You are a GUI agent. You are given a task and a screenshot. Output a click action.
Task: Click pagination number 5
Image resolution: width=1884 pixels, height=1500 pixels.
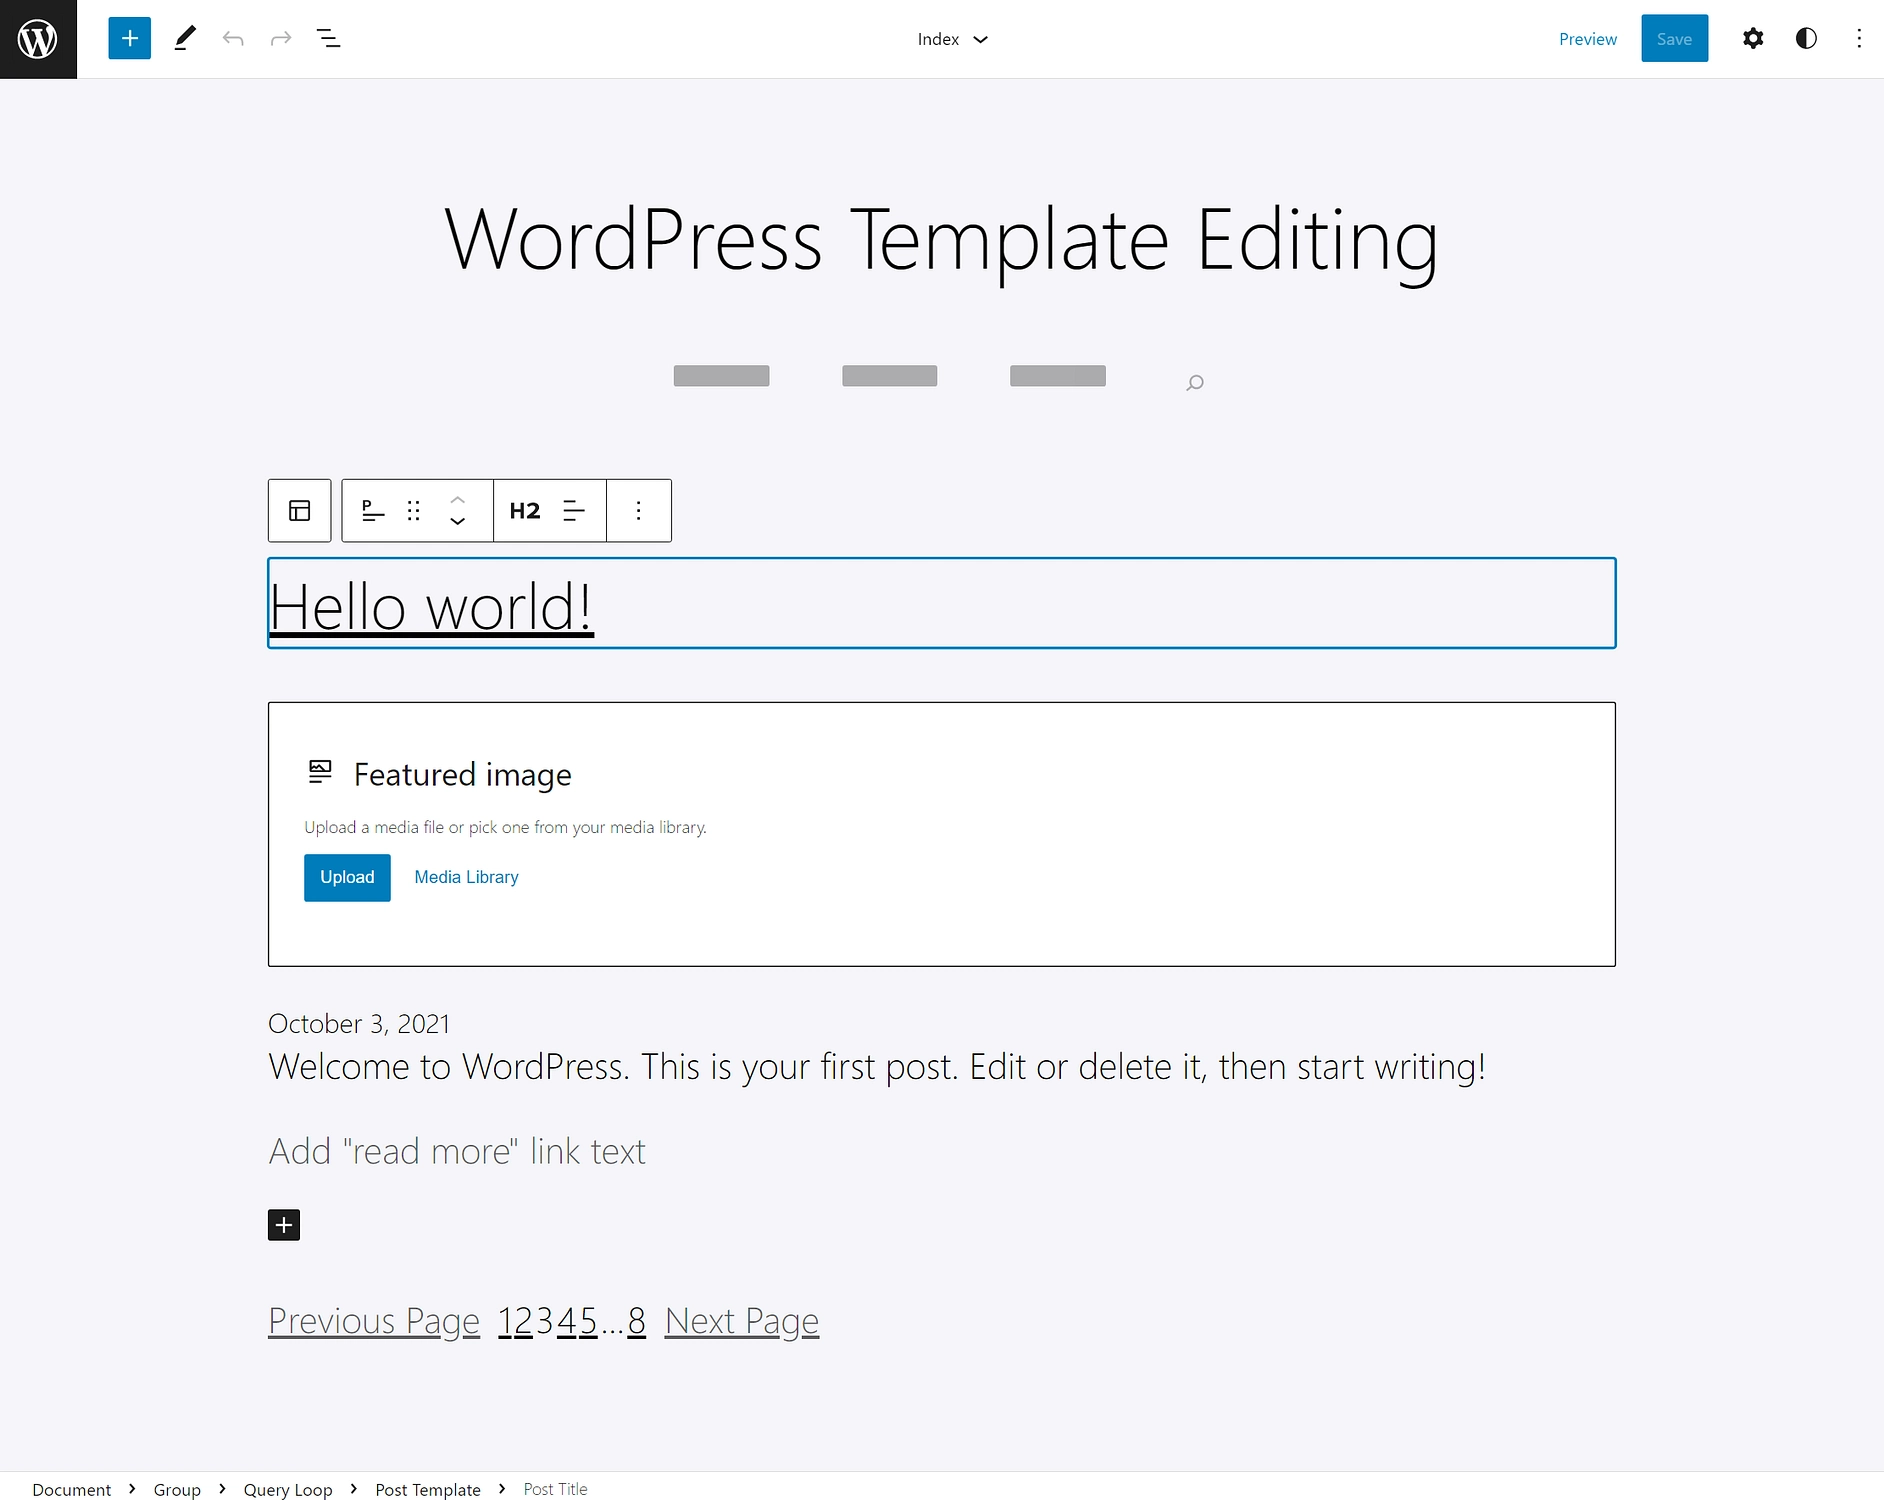pyautogui.click(x=588, y=1321)
